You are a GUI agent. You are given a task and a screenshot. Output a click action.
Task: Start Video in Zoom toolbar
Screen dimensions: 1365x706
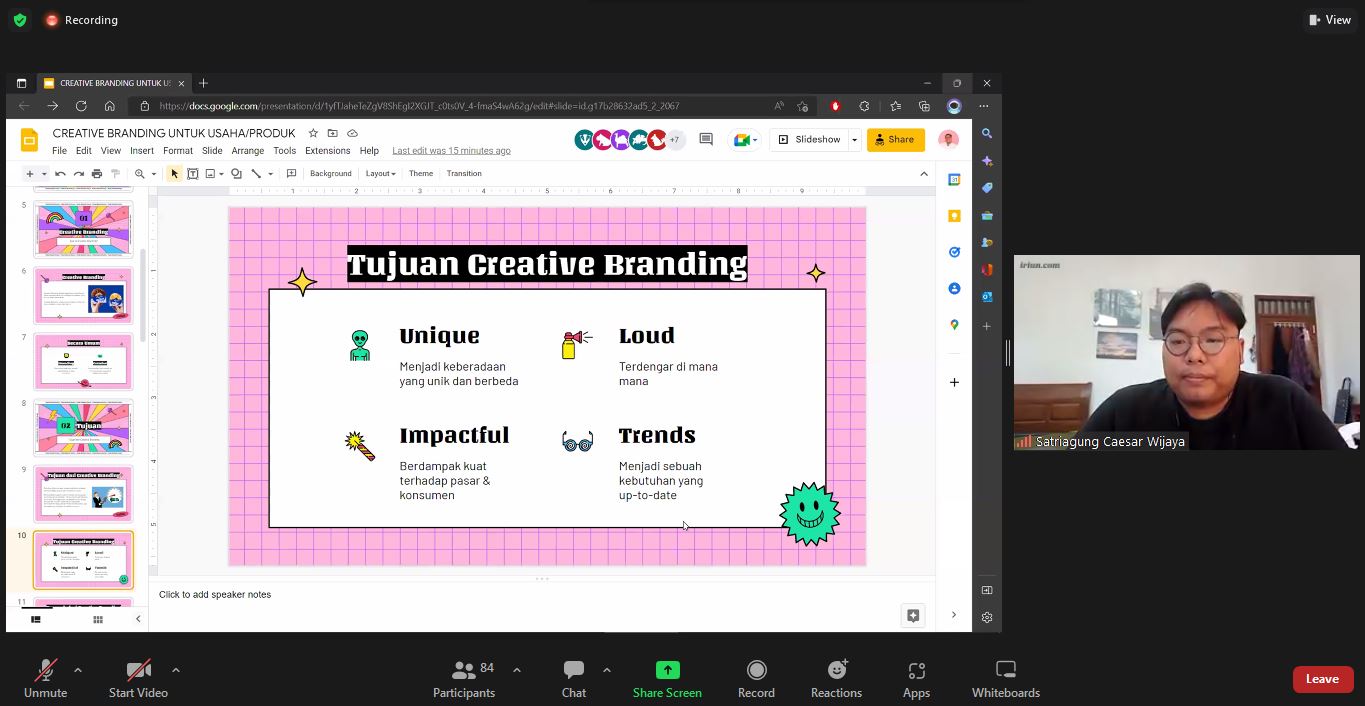click(x=138, y=679)
